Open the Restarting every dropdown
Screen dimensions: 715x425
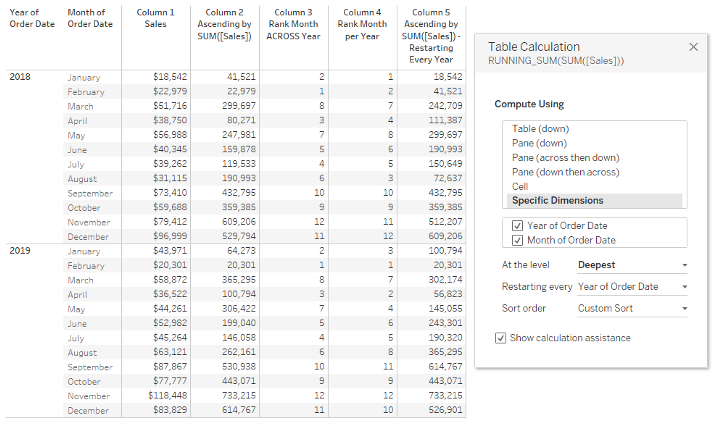coord(632,287)
